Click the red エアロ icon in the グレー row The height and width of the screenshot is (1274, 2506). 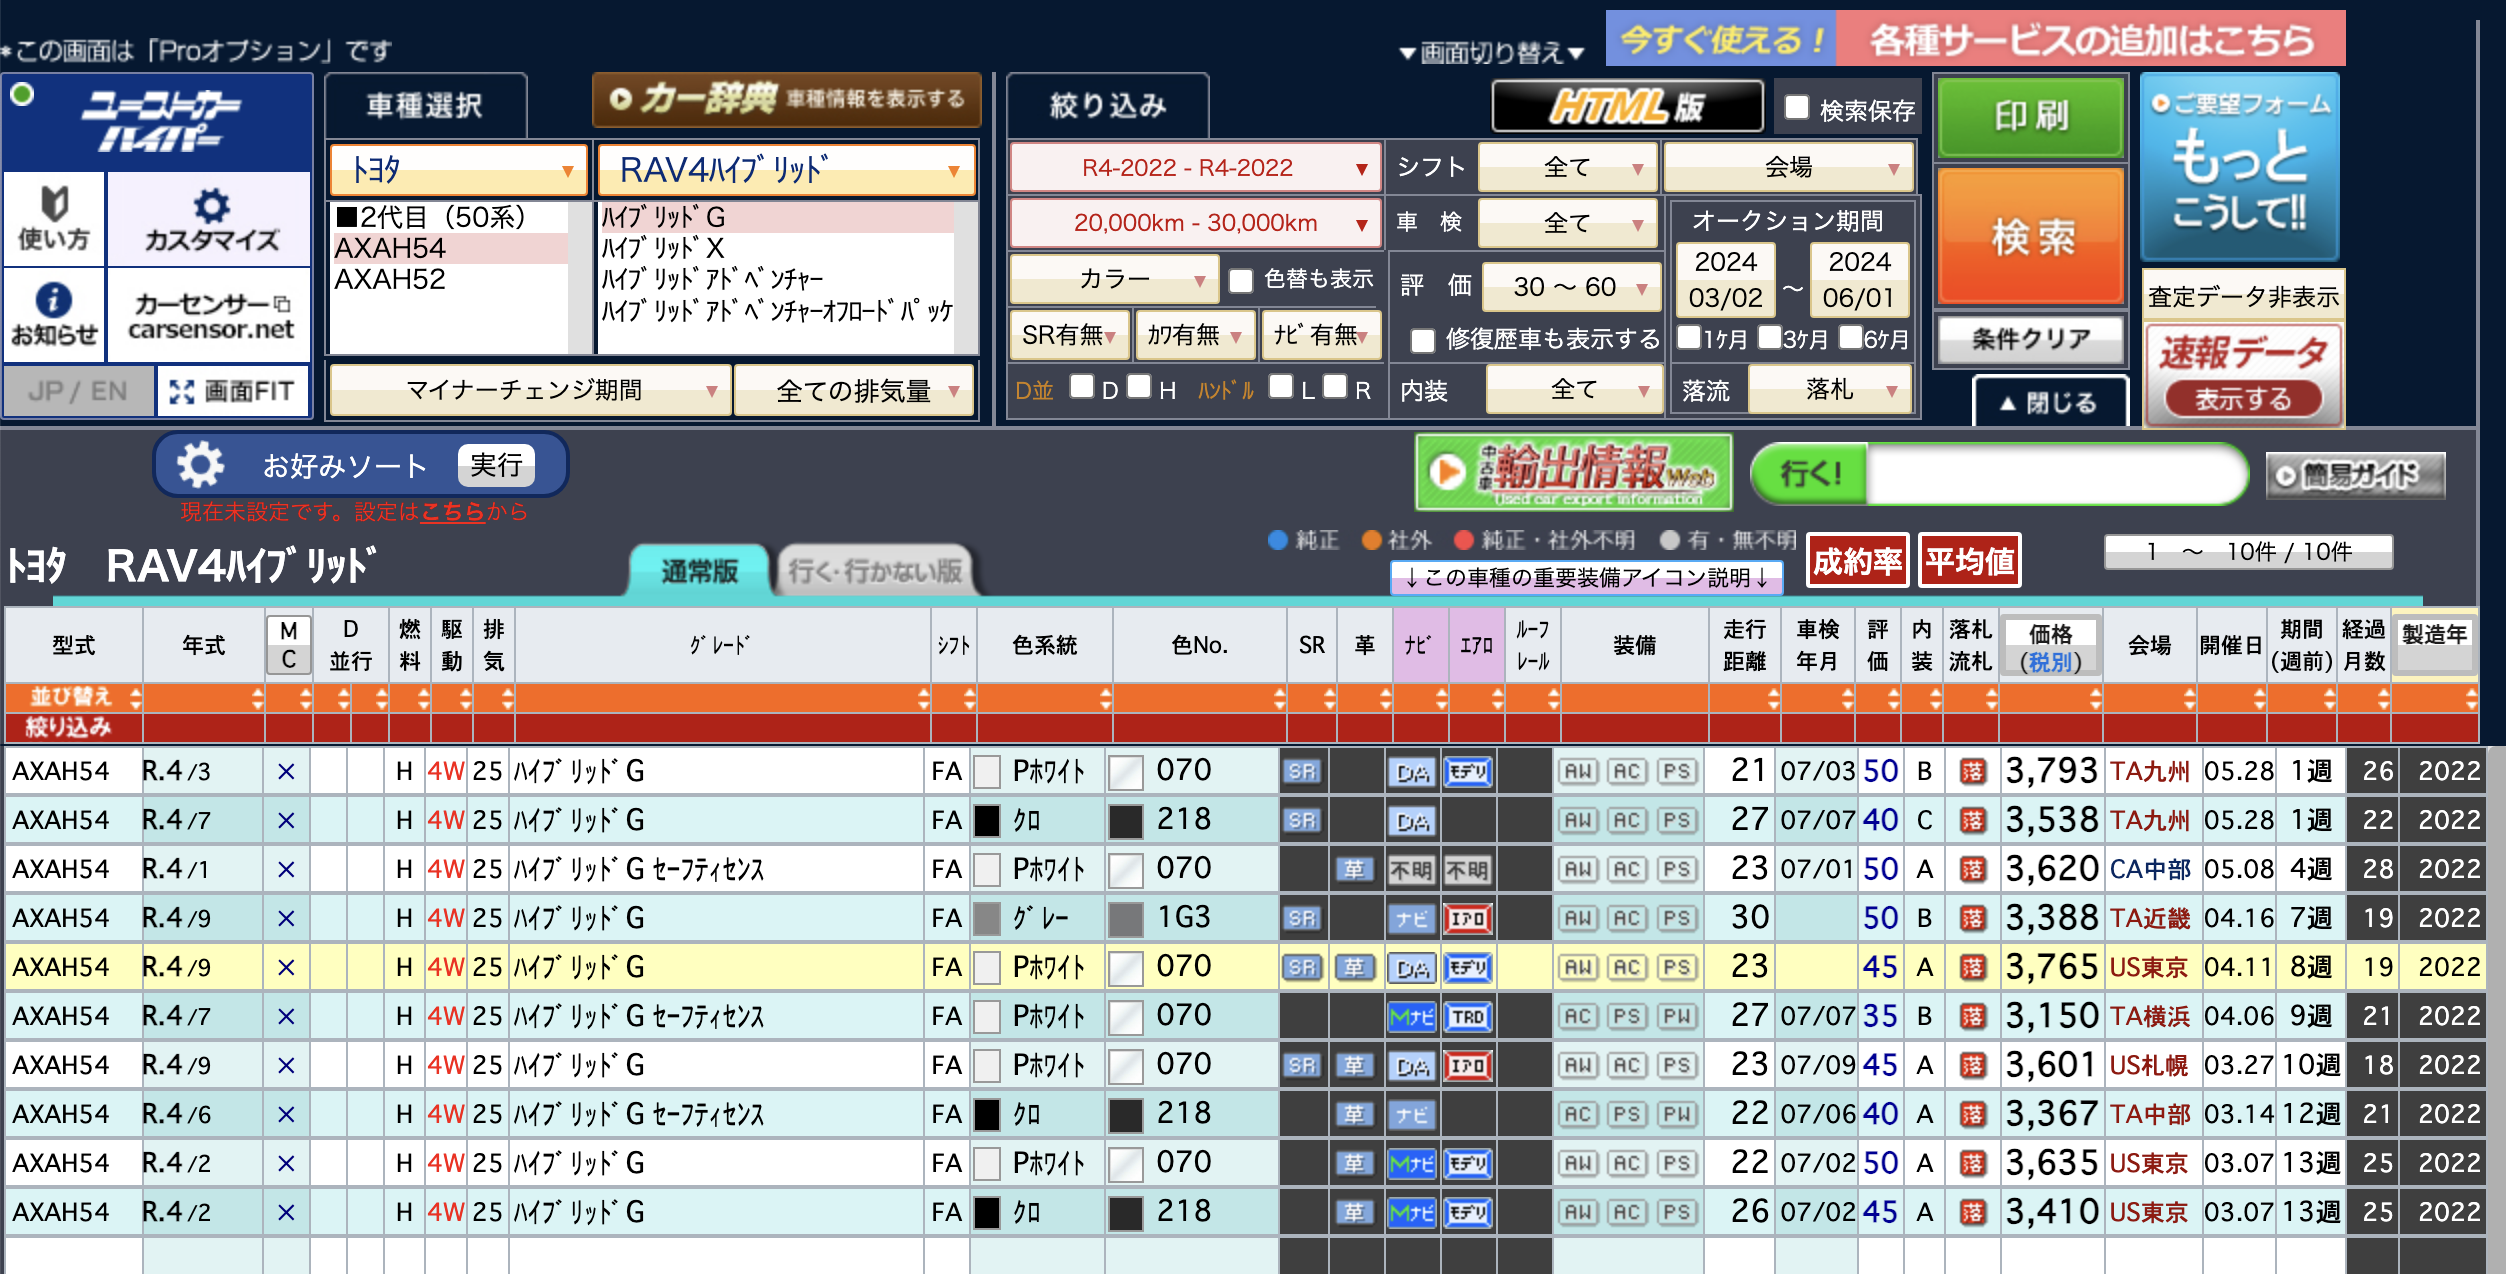click(x=1468, y=919)
